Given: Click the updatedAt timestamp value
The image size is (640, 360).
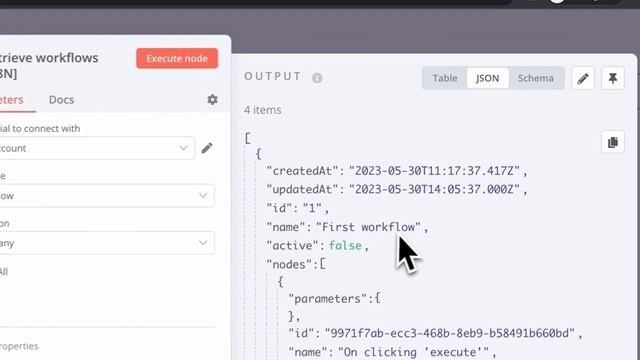Looking at the screenshot, I should tap(434, 189).
